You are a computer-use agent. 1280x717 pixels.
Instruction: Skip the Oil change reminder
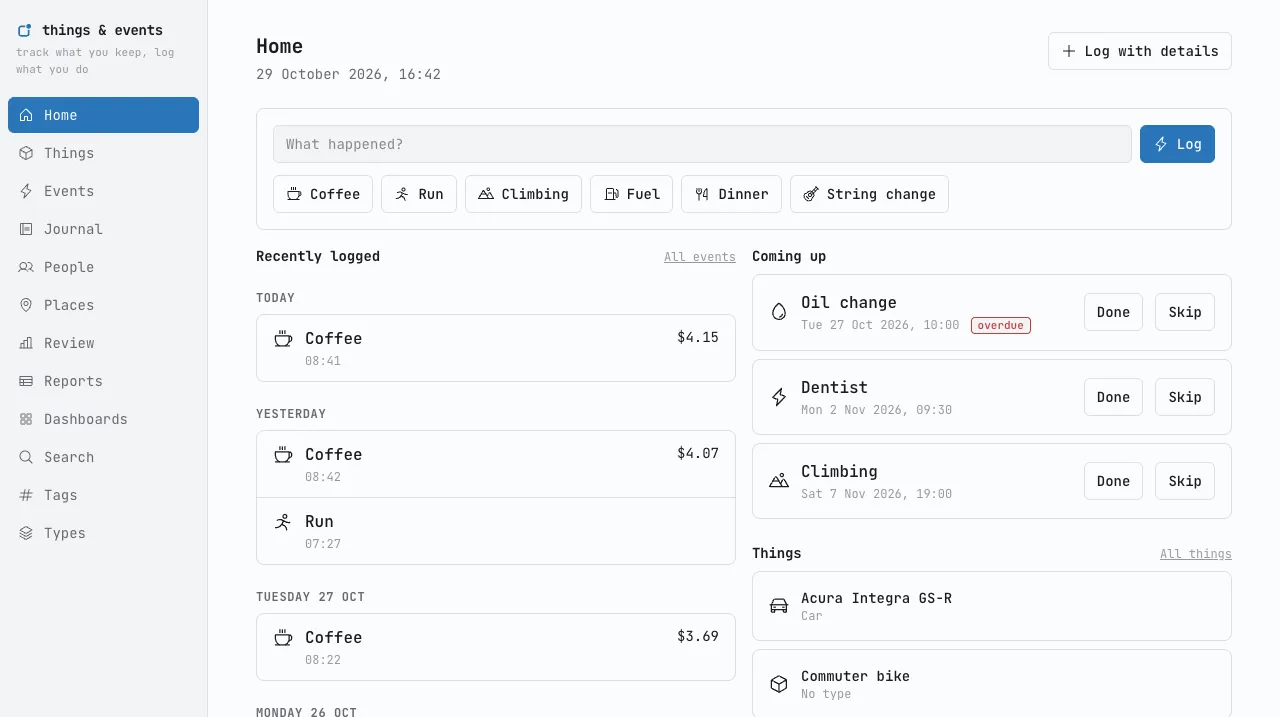(1185, 312)
